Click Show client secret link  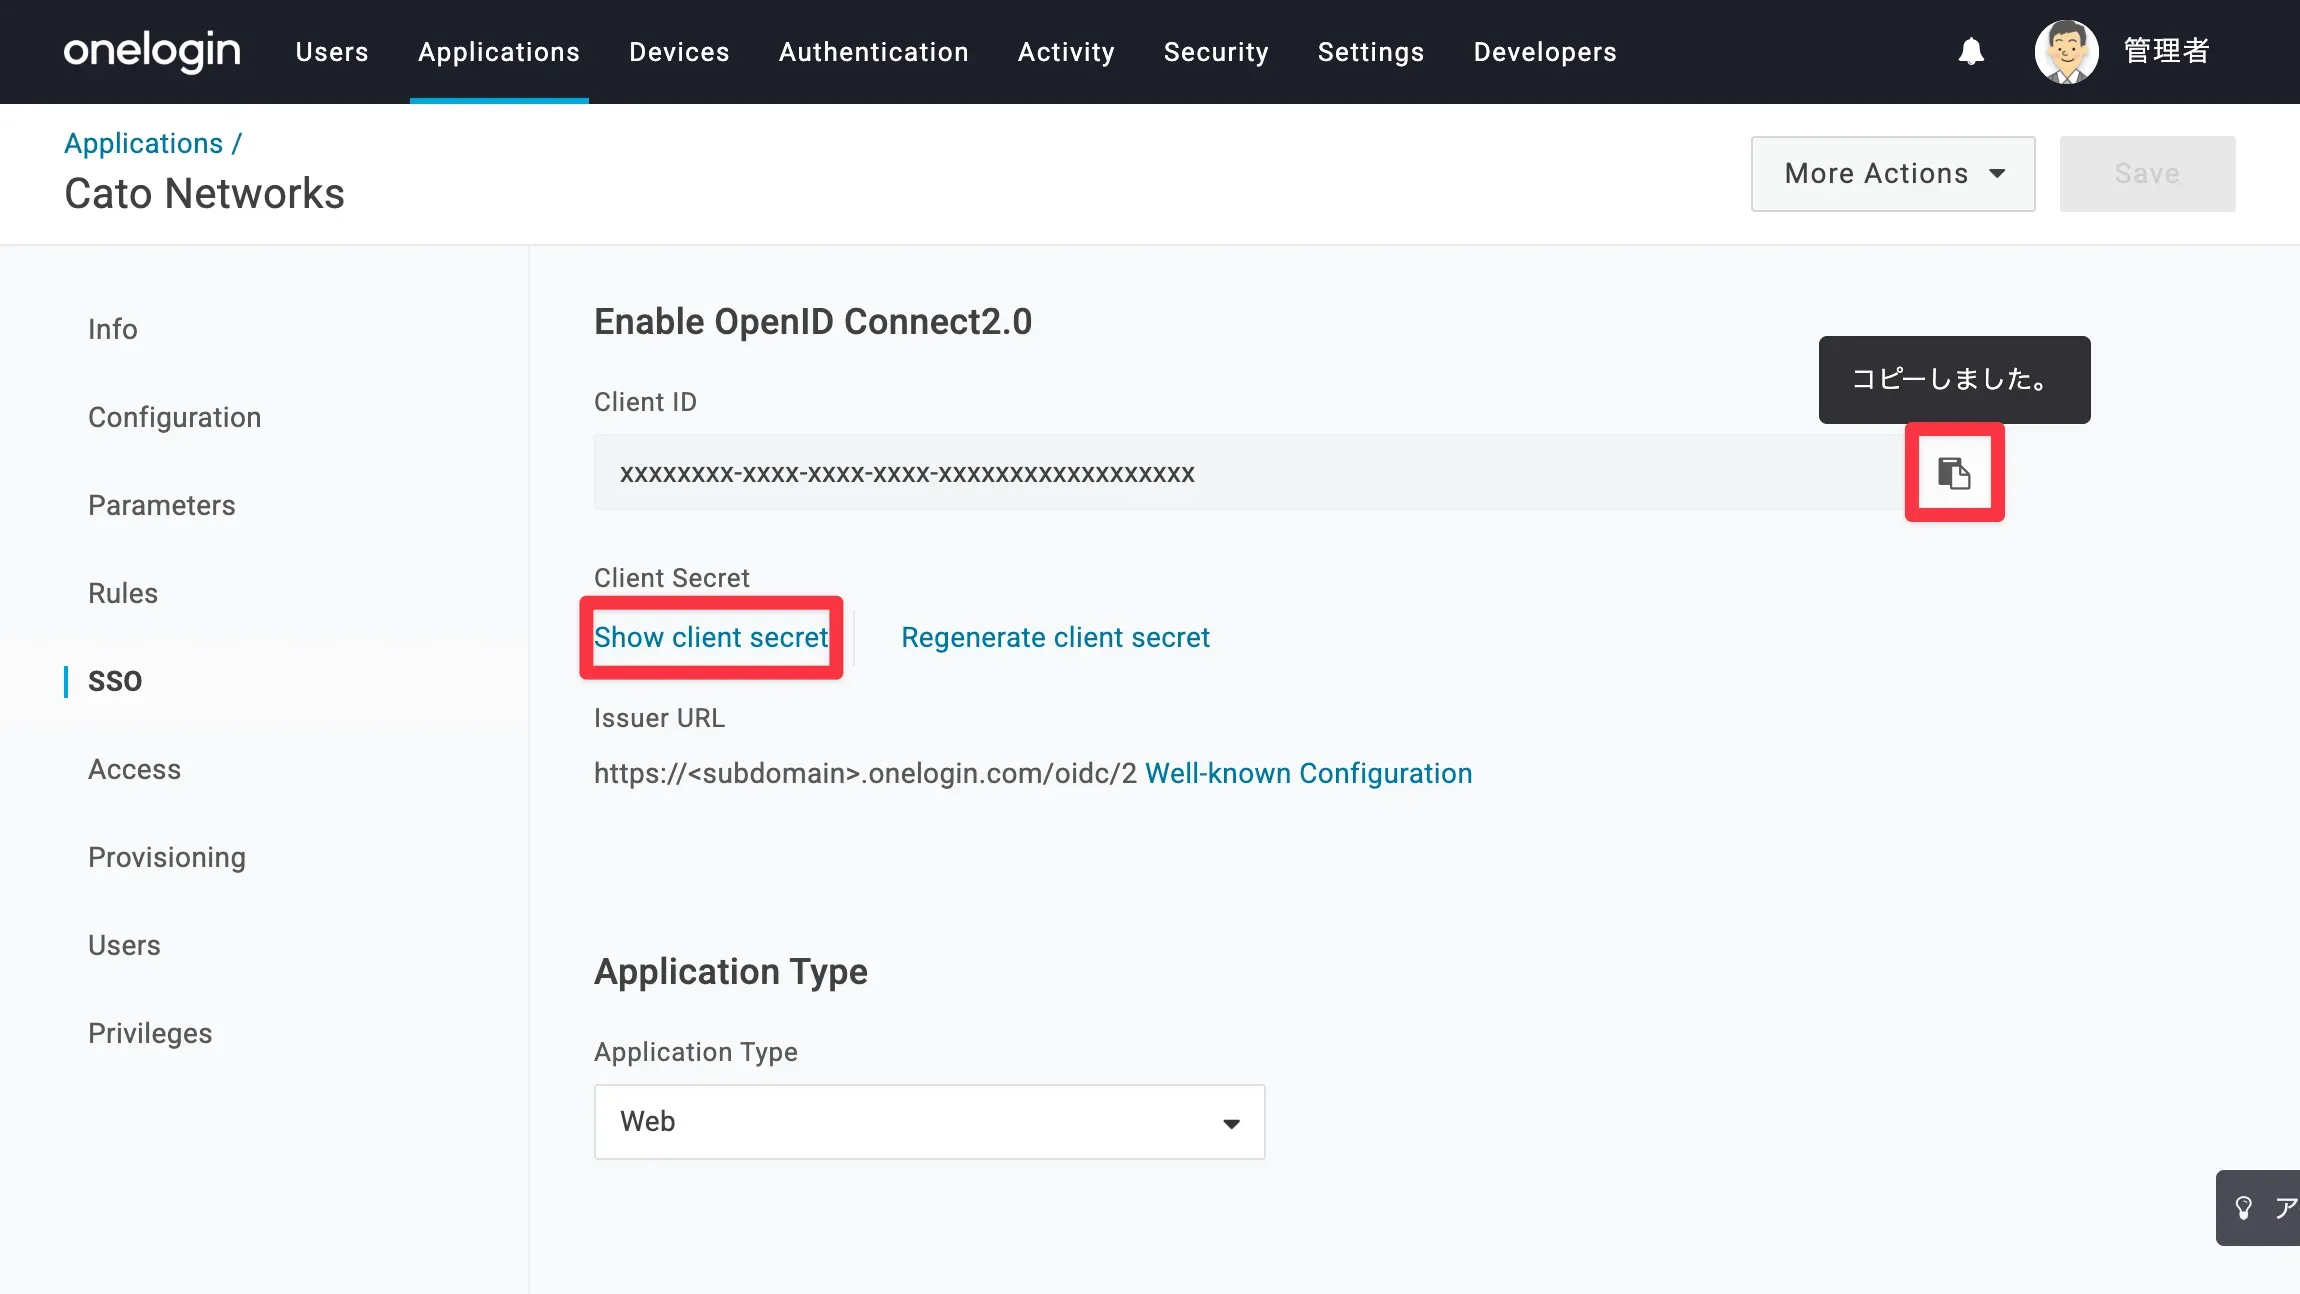click(x=710, y=638)
